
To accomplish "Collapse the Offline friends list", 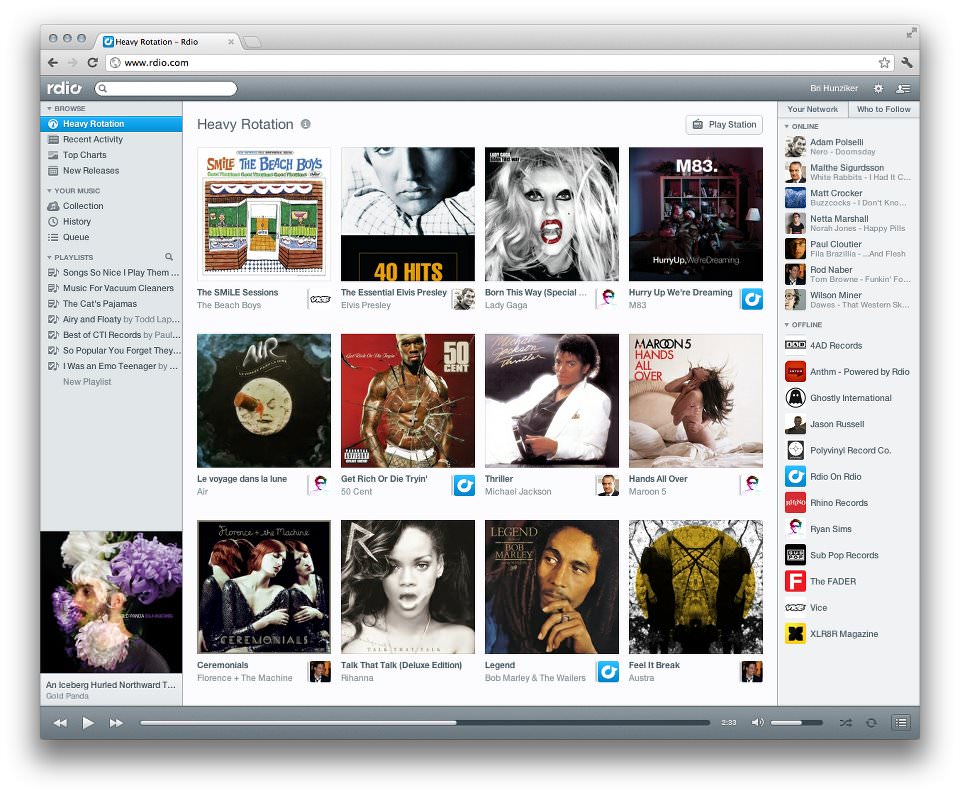I will [787, 325].
